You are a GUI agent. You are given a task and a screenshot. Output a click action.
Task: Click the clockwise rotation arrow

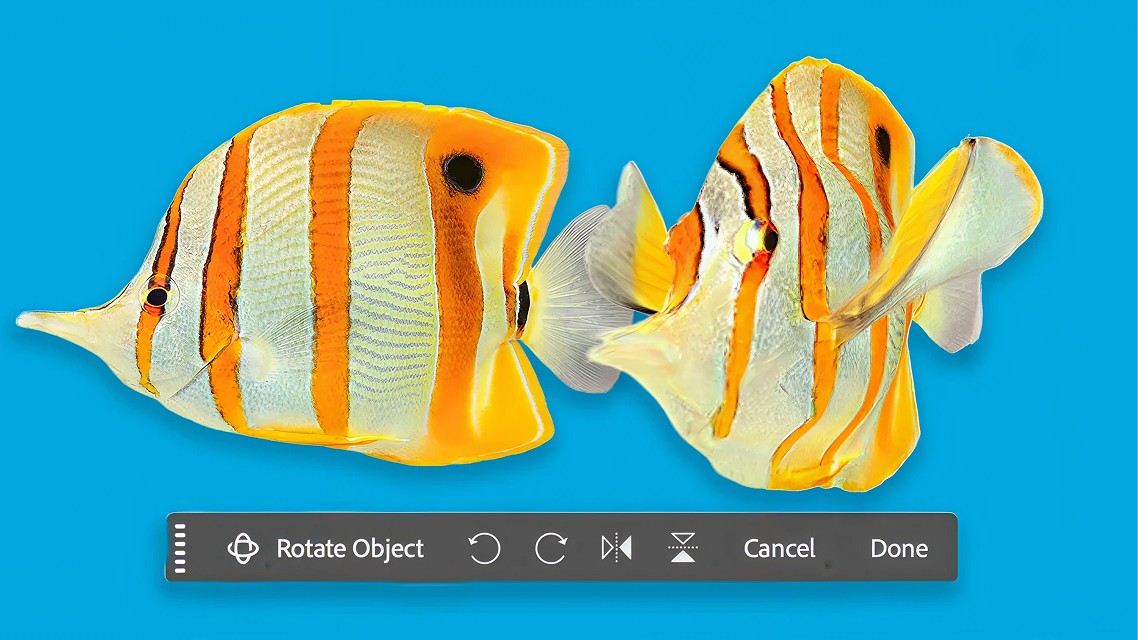pyautogui.click(x=550, y=548)
